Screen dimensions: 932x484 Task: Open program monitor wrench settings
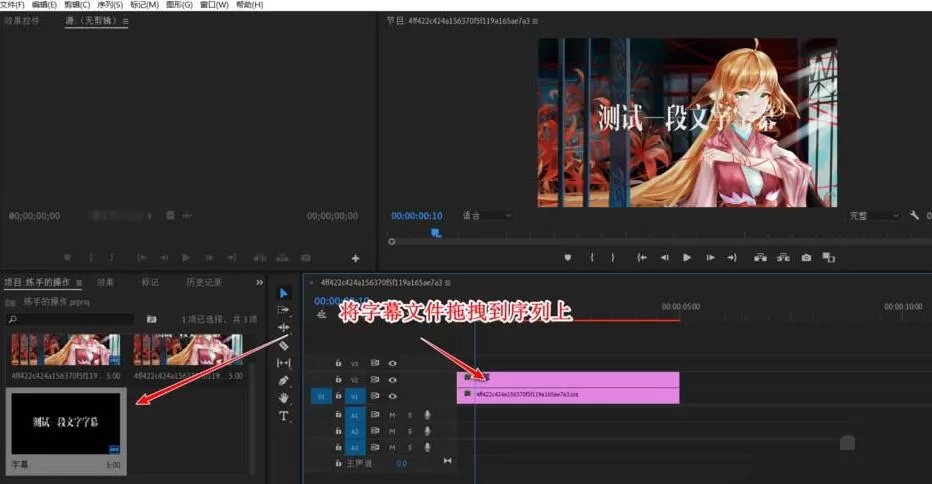914,215
